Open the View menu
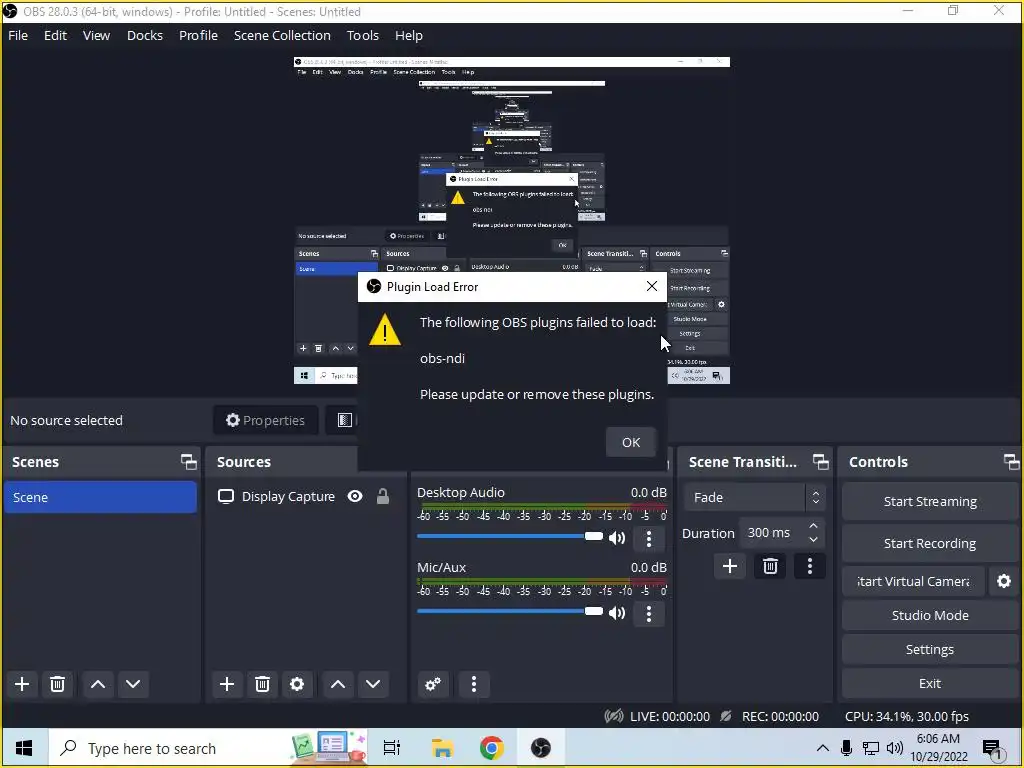This screenshot has width=1024, height=768. 96,35
